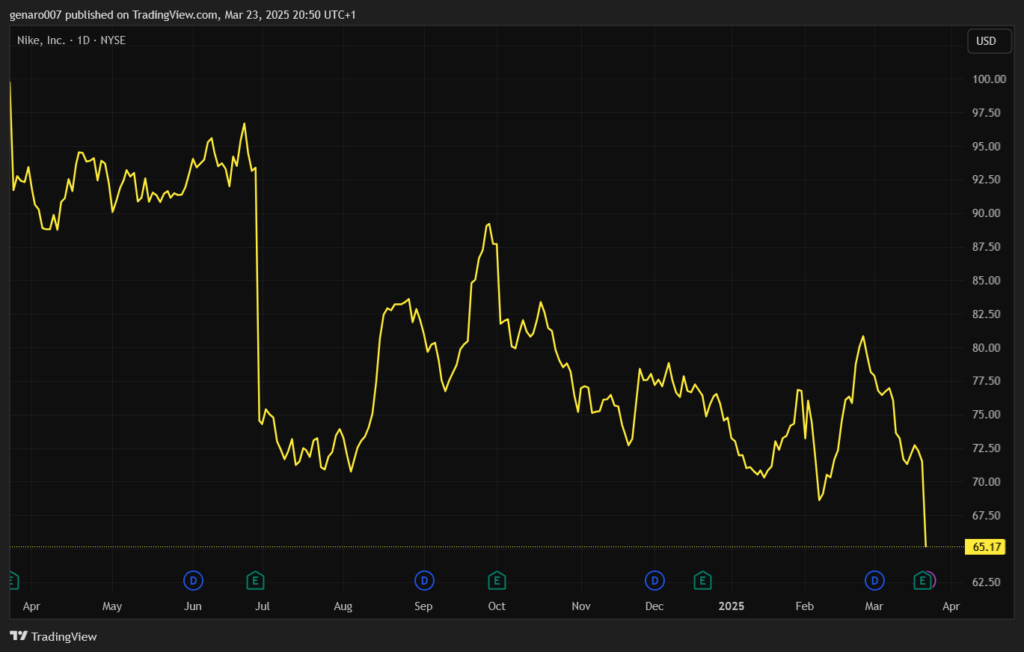Click the 65.17 current price label

tap(986, 547)
